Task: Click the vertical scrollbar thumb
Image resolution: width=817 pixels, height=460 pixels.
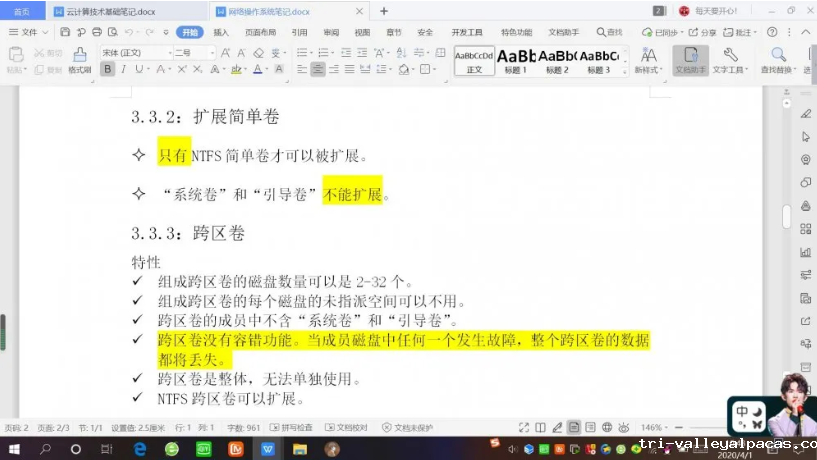Action: 786,216
